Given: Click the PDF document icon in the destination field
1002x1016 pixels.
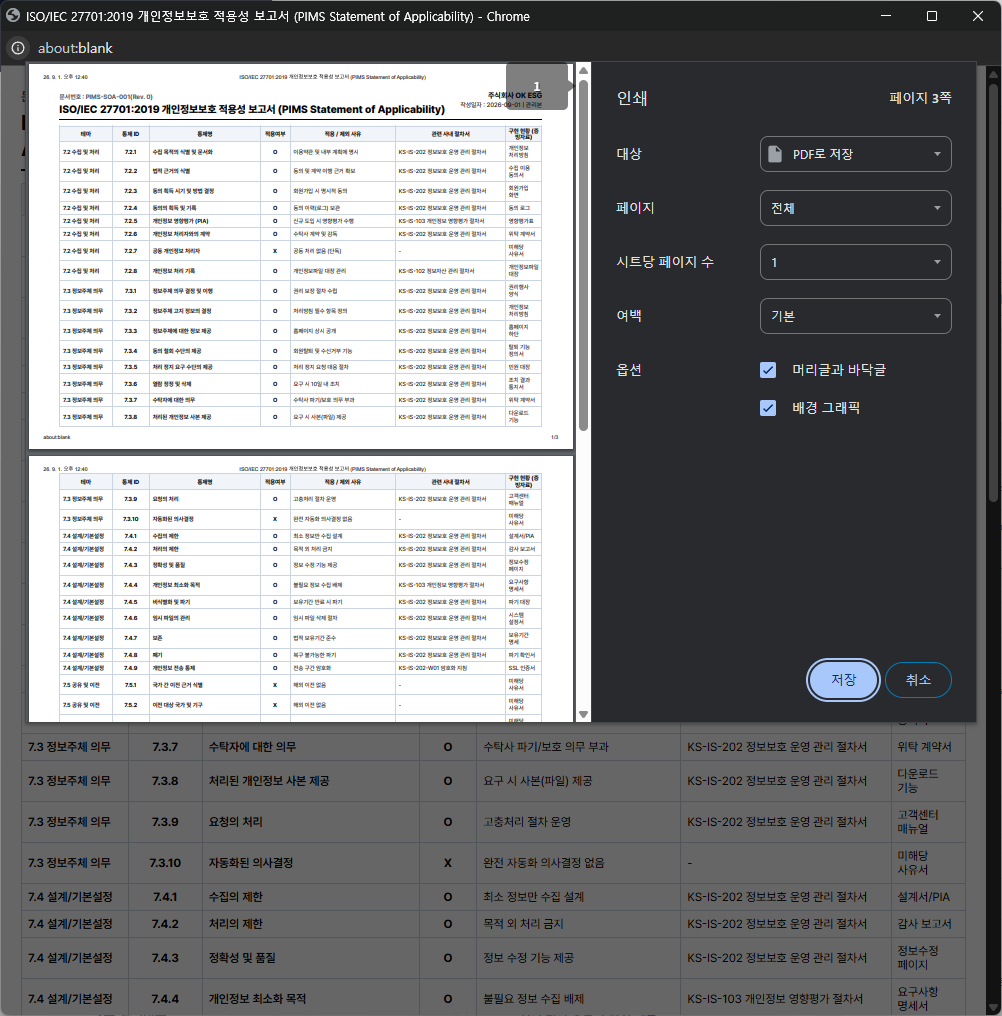Looking at the screenshot, I should (x=775, y=154).
